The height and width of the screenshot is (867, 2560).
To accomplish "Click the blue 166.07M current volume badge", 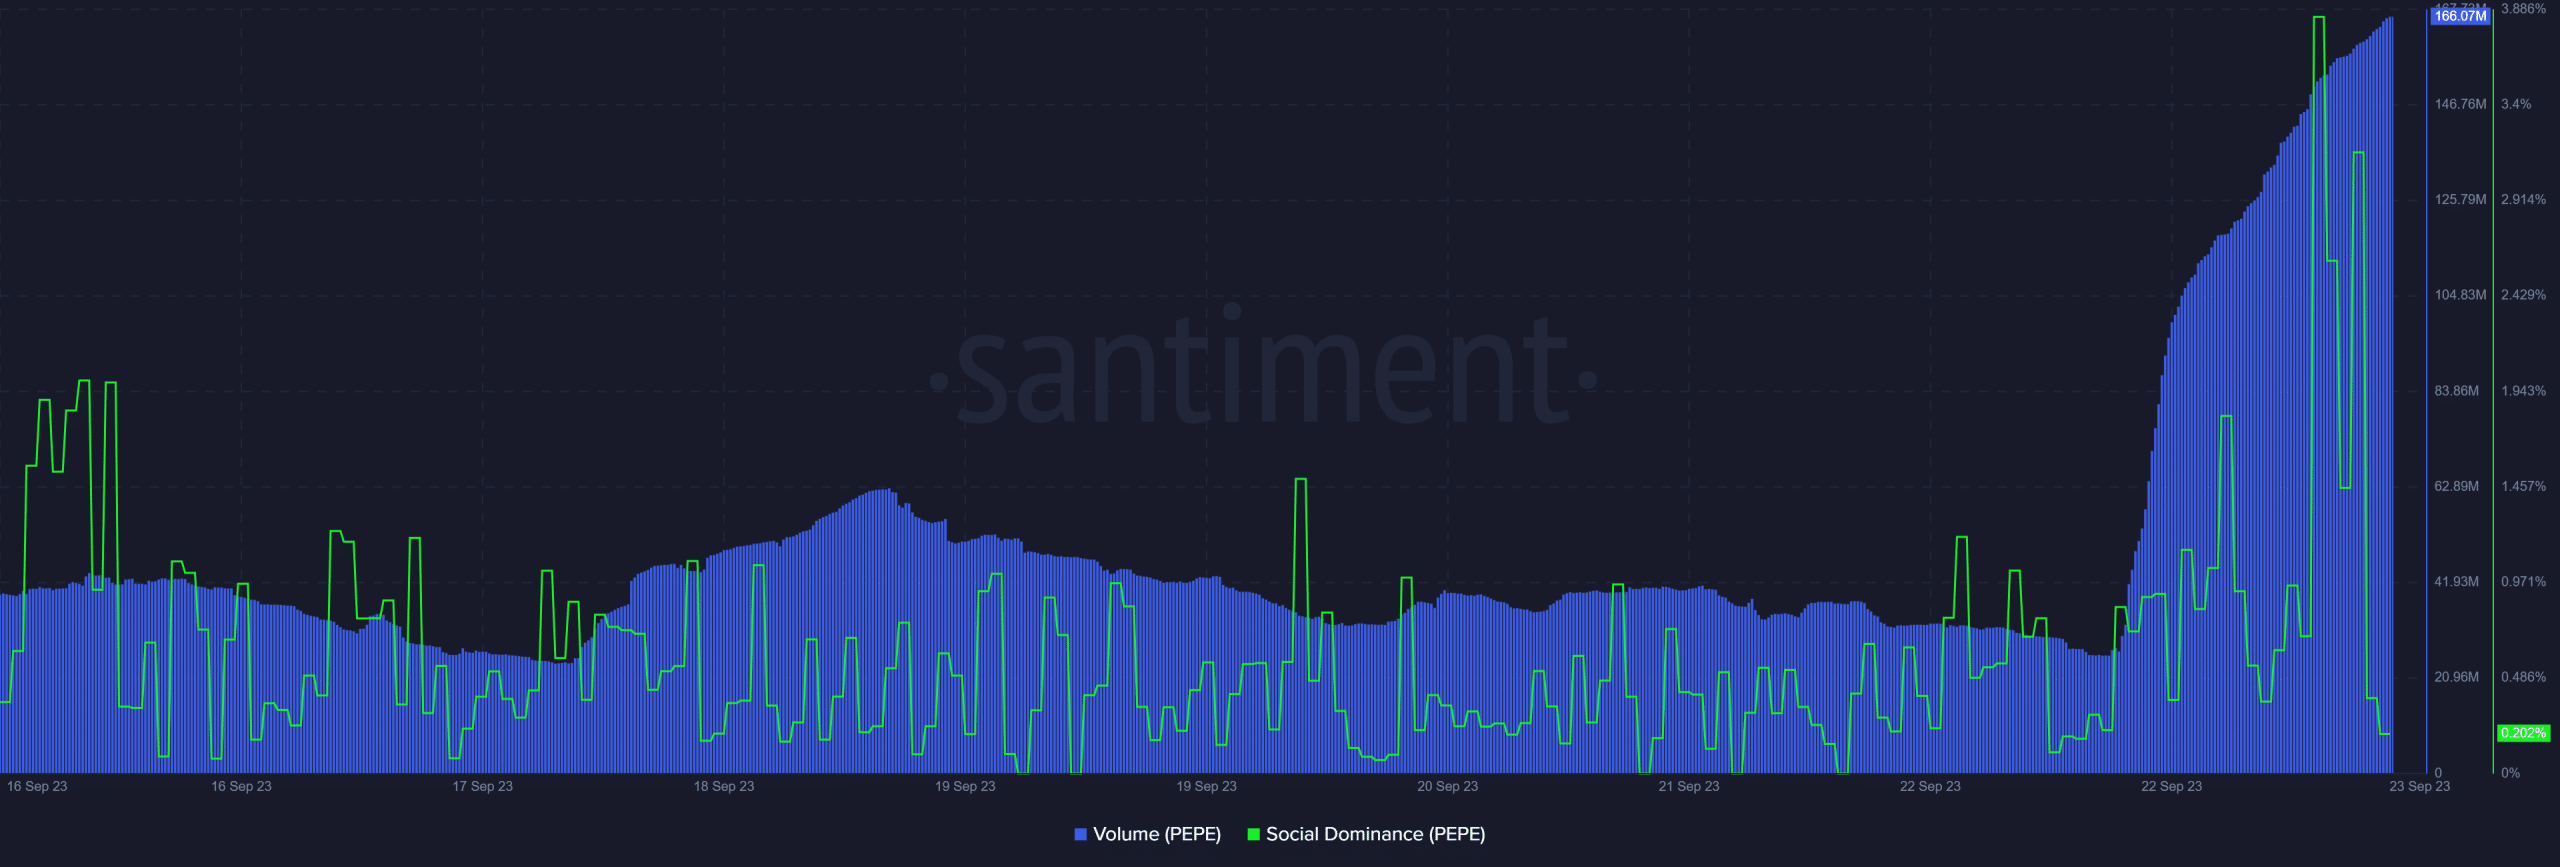I will point(2460,16).
